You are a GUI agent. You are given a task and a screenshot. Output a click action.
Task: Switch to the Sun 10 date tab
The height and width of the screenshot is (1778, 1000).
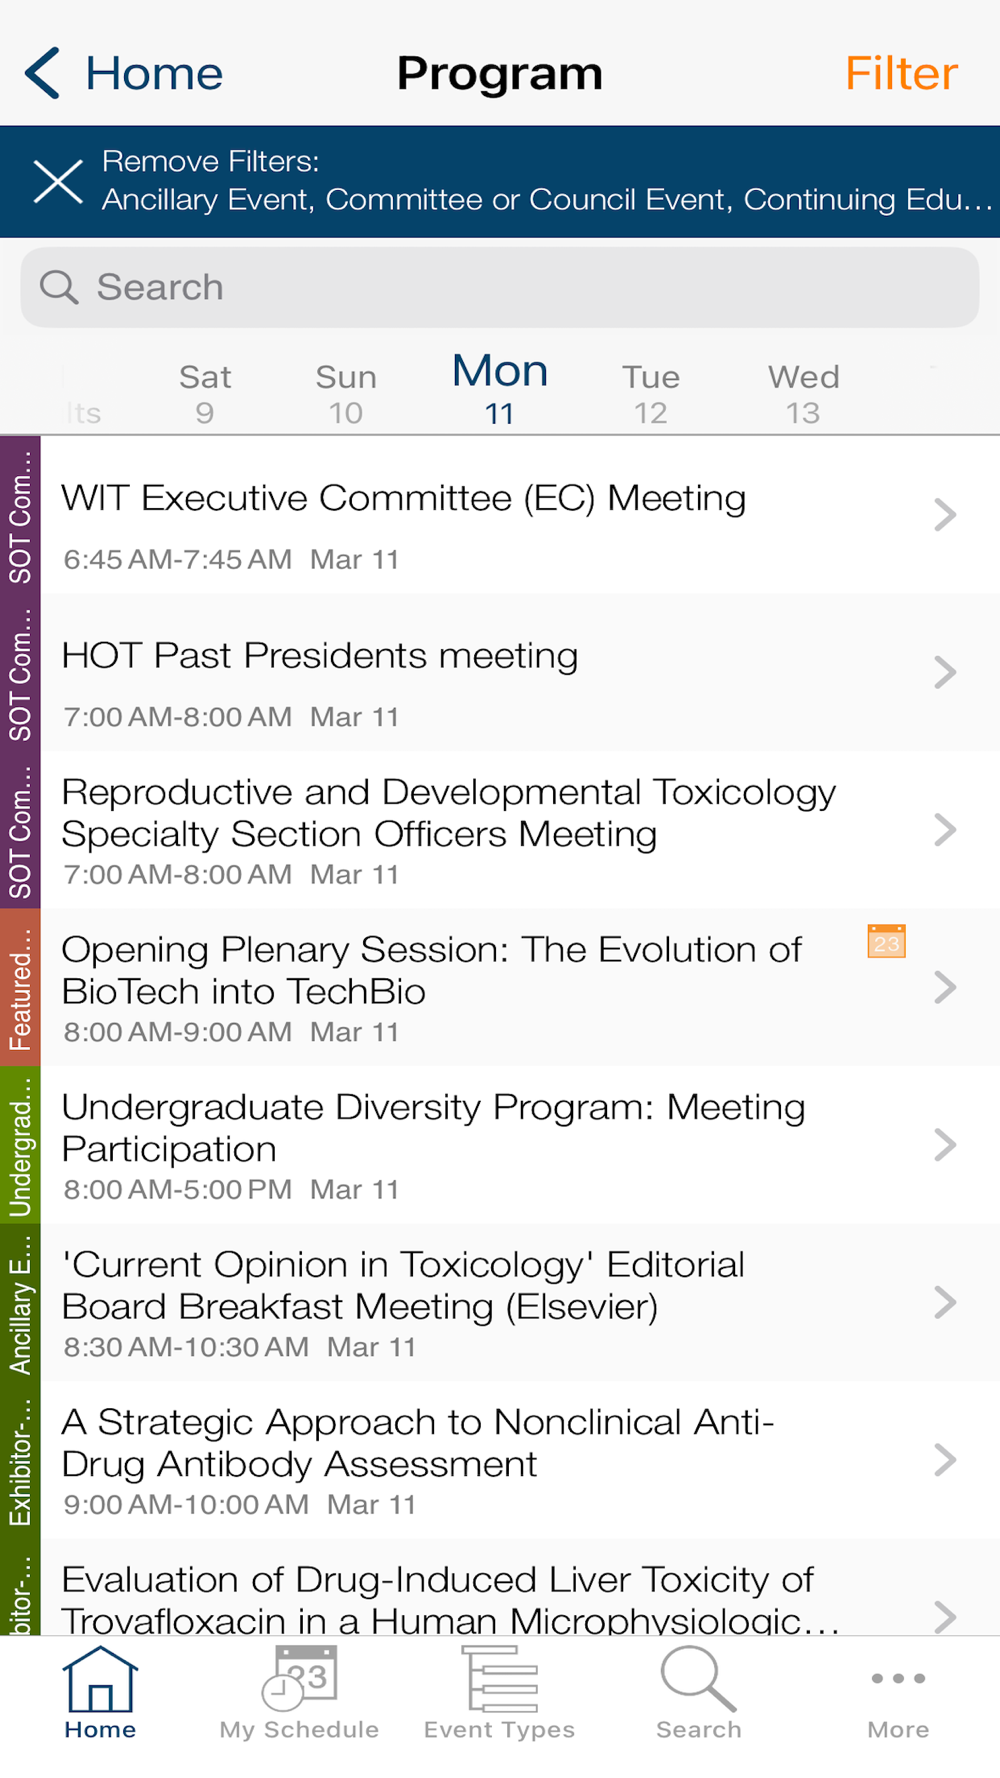point(346,394)
